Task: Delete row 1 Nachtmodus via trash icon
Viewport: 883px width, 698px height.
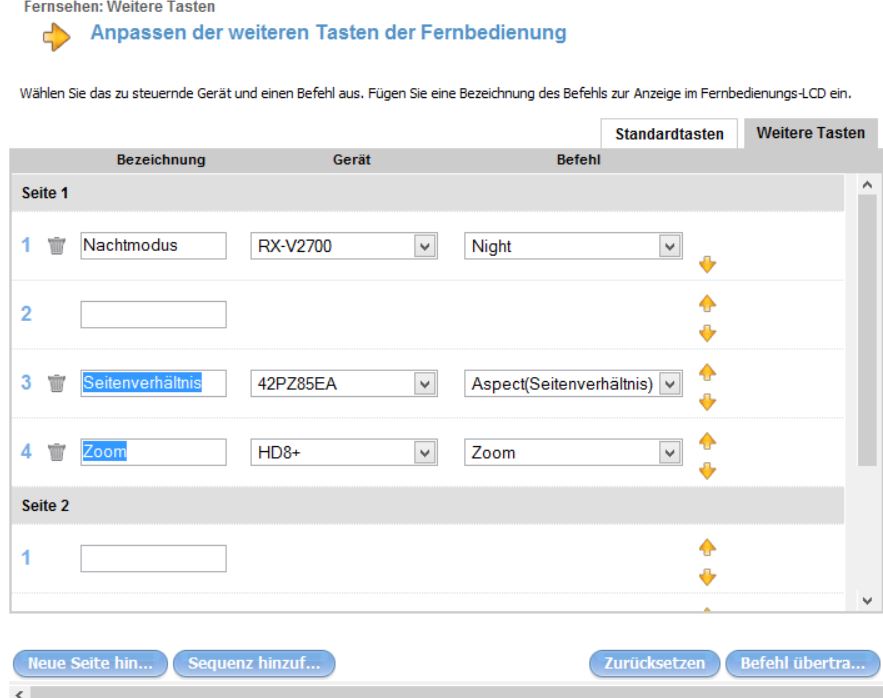Action: pos(58,246)
